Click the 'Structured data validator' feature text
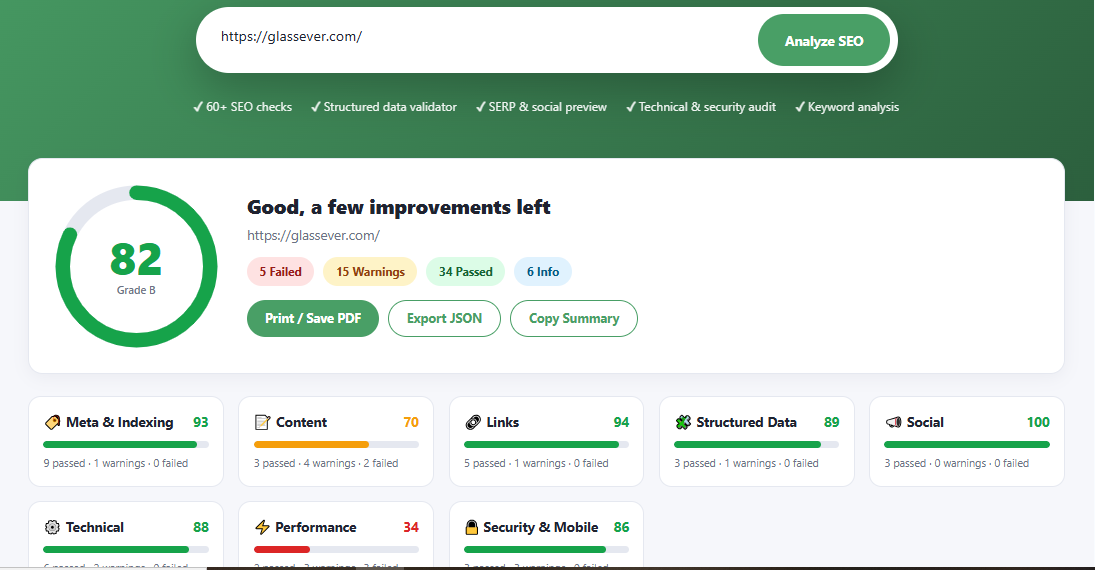The height and width of the screenshot is (570, 1095). [x=384, y=107]
